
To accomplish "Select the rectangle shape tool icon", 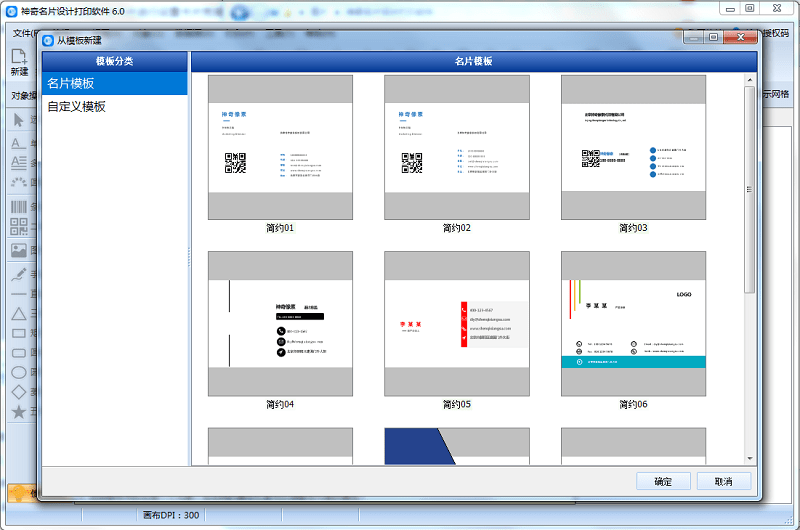I will [19, 333].
